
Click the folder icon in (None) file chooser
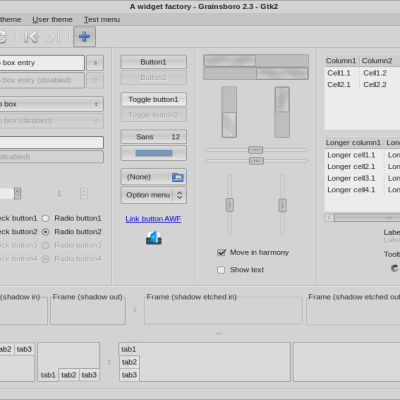(178, 177)
